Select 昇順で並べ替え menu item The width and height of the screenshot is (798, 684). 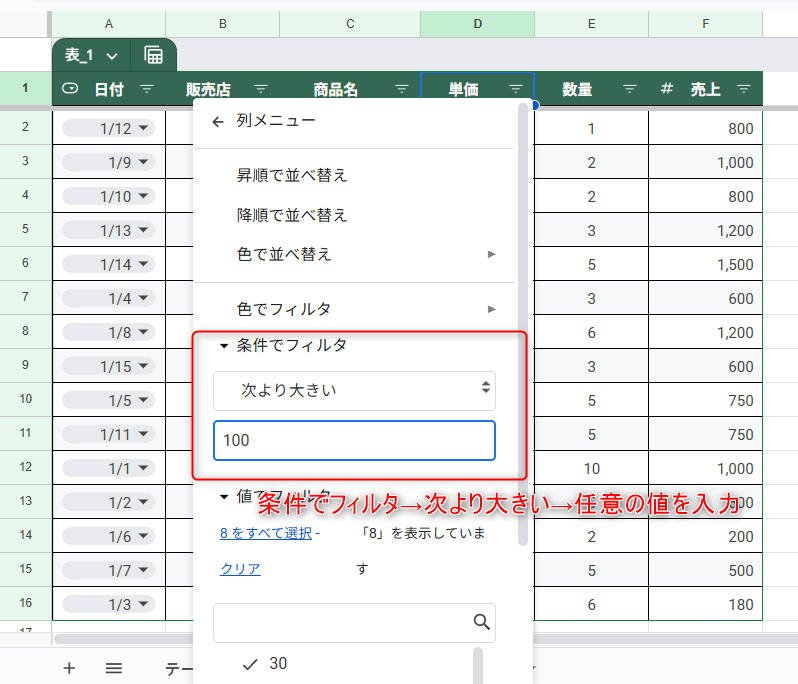point(292,175)
